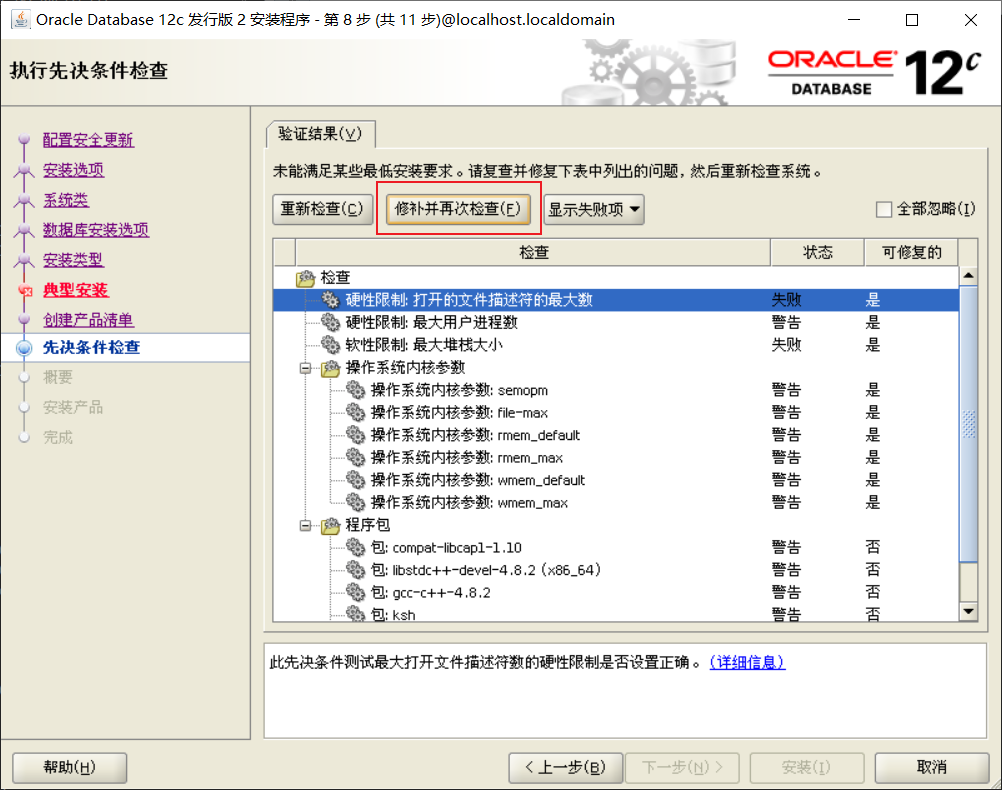
Task: Select the wmem_default kernel parameter row
Action: 616,480
